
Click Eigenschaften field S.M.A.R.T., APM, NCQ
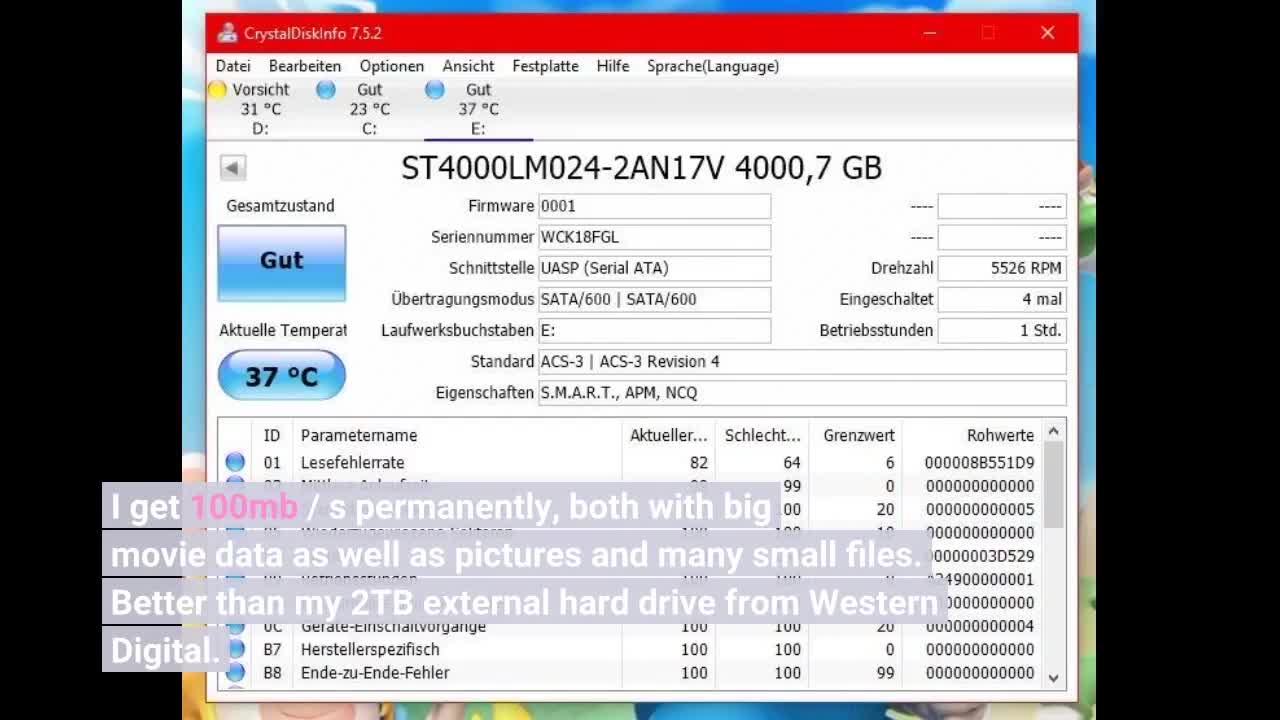point(802,392)
